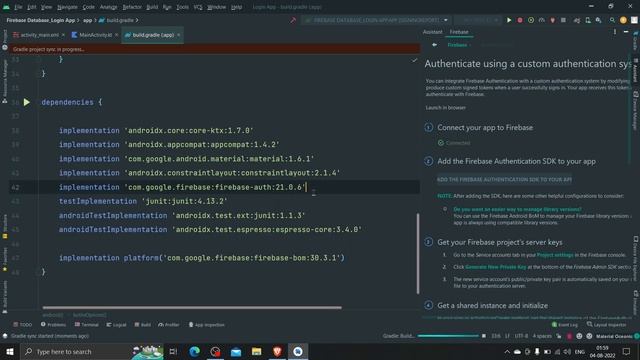
Task: Open the Refactor menu
Action: tap(132, 7)
